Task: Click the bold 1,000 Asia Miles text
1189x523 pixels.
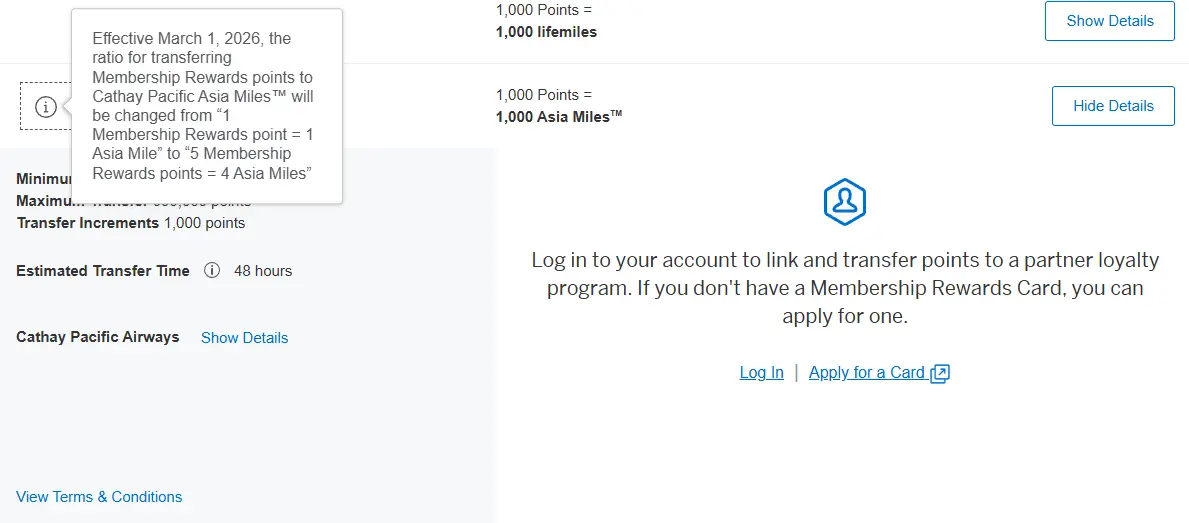Action: point(558,117)
